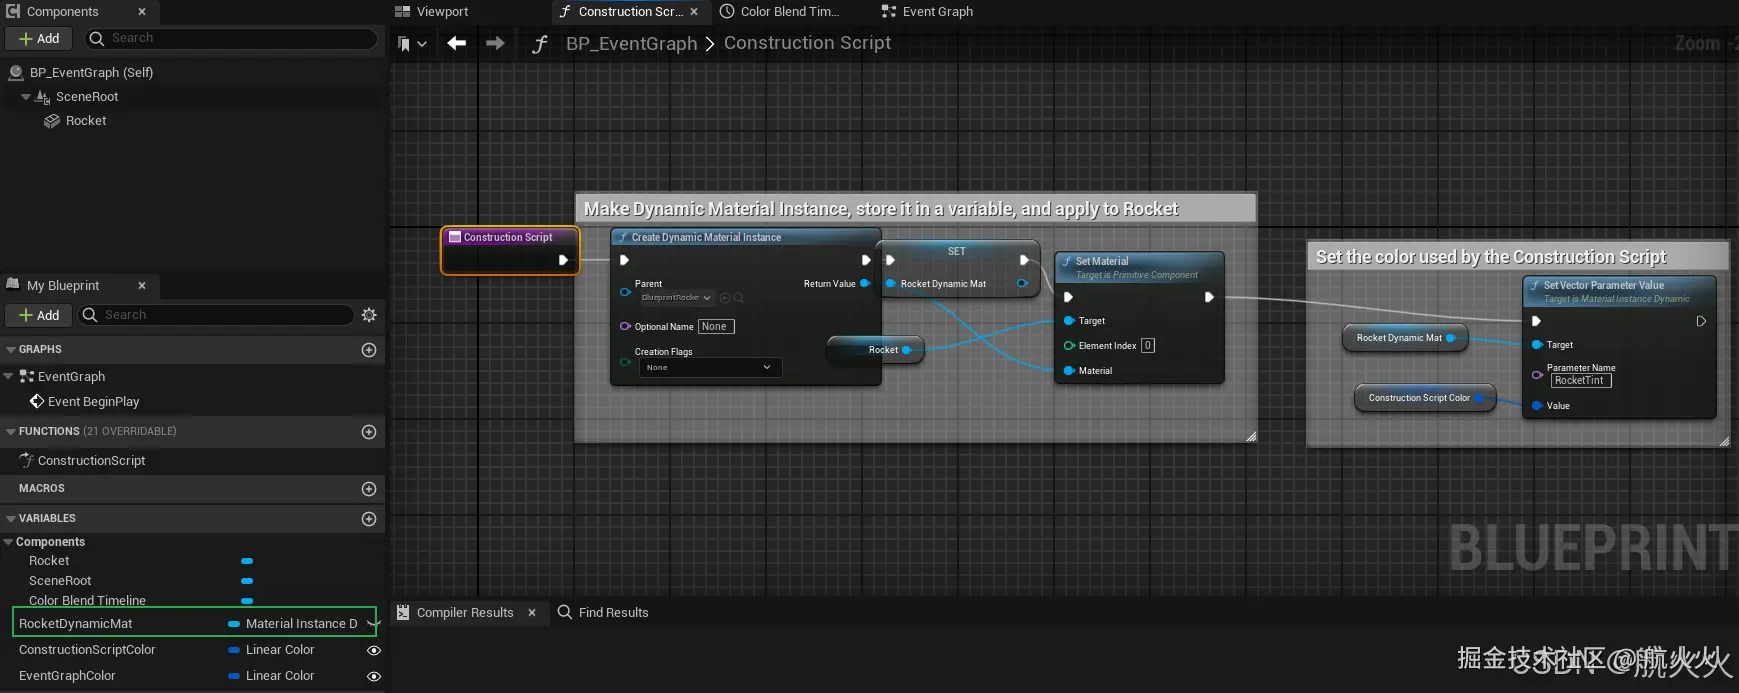Click the Set Material node header

click(1140, 267)
